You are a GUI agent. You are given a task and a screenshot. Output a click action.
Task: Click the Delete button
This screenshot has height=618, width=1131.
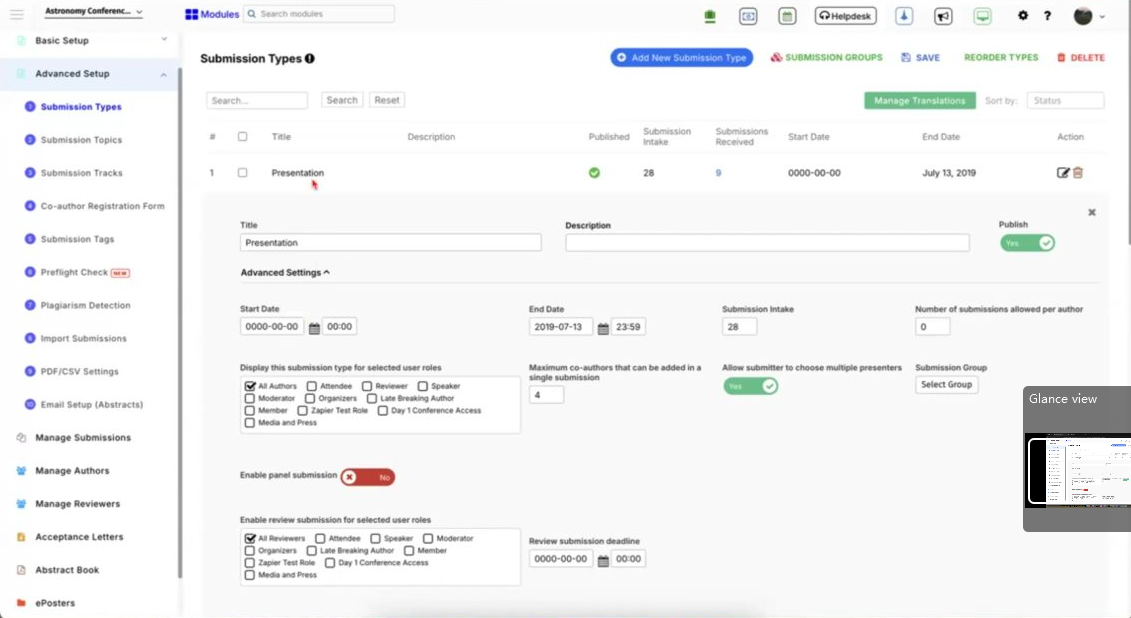click(x=1081, y=58)
